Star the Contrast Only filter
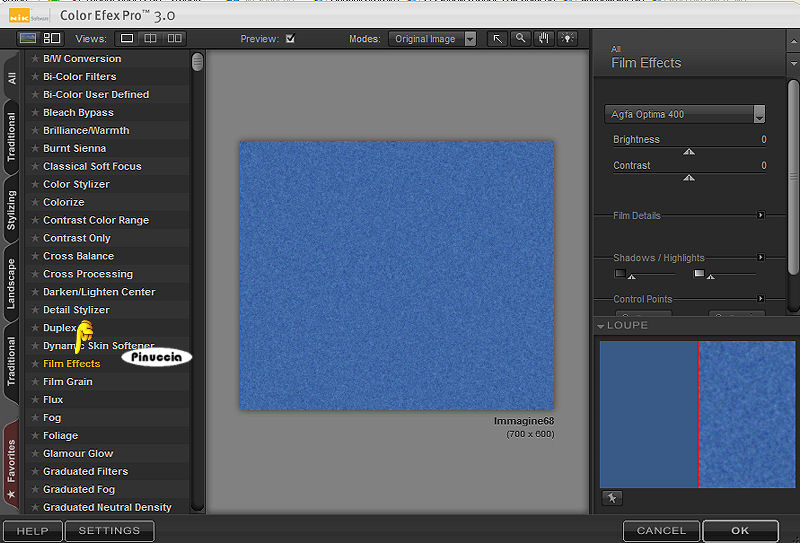800x543 pixels. click(35, 238)
